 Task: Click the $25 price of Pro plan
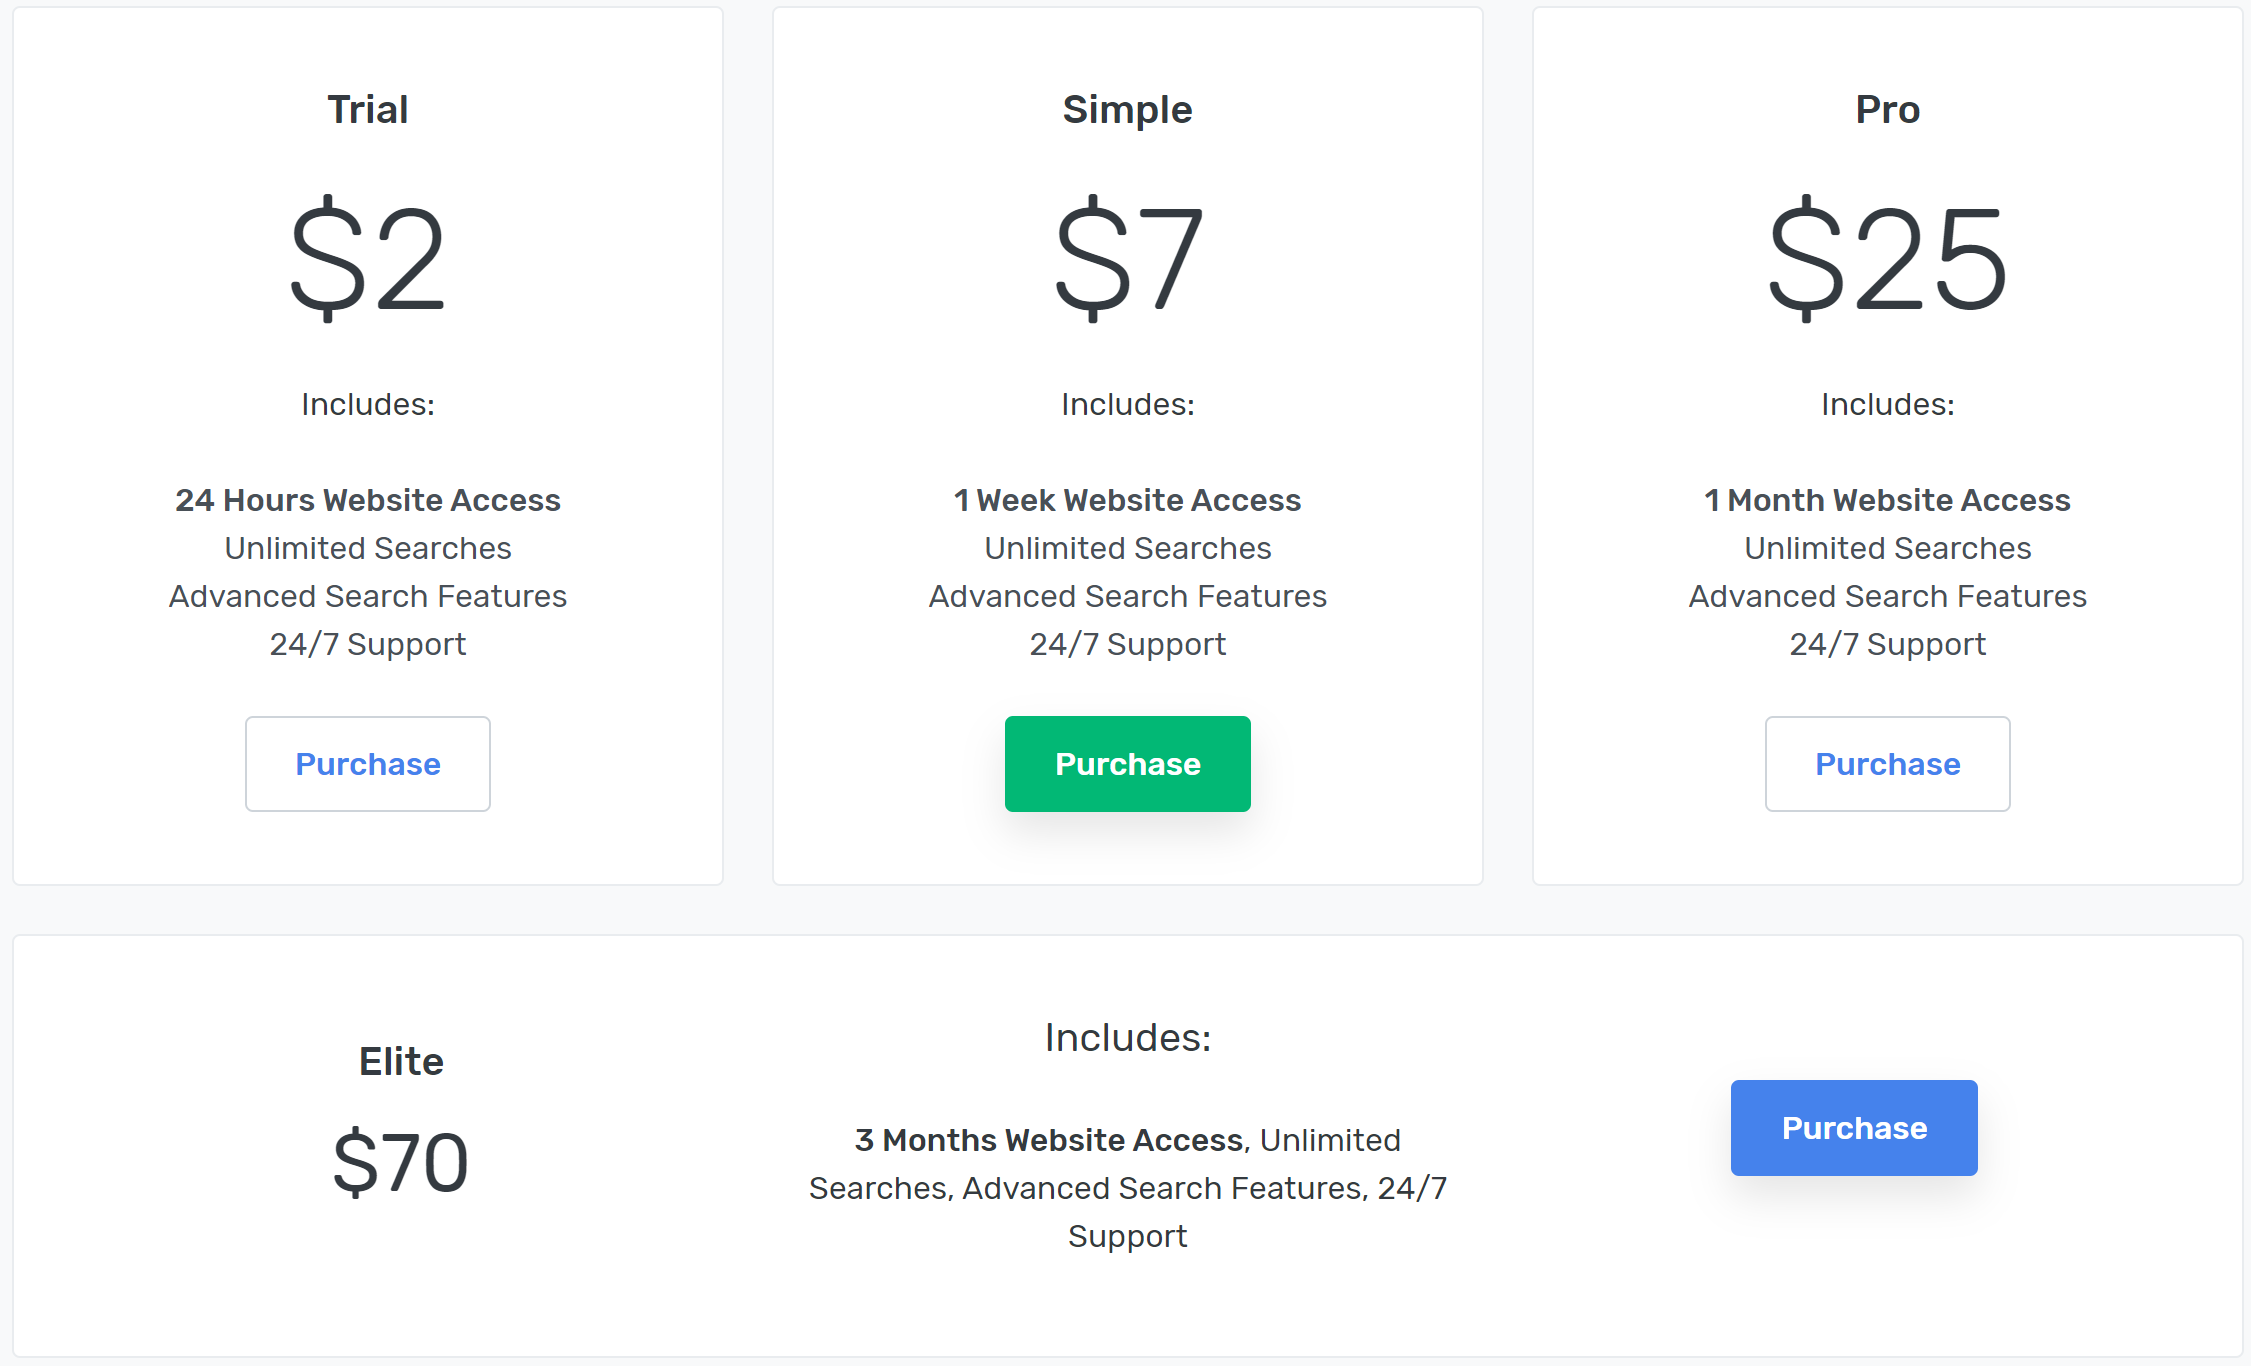coord(1887,260)
